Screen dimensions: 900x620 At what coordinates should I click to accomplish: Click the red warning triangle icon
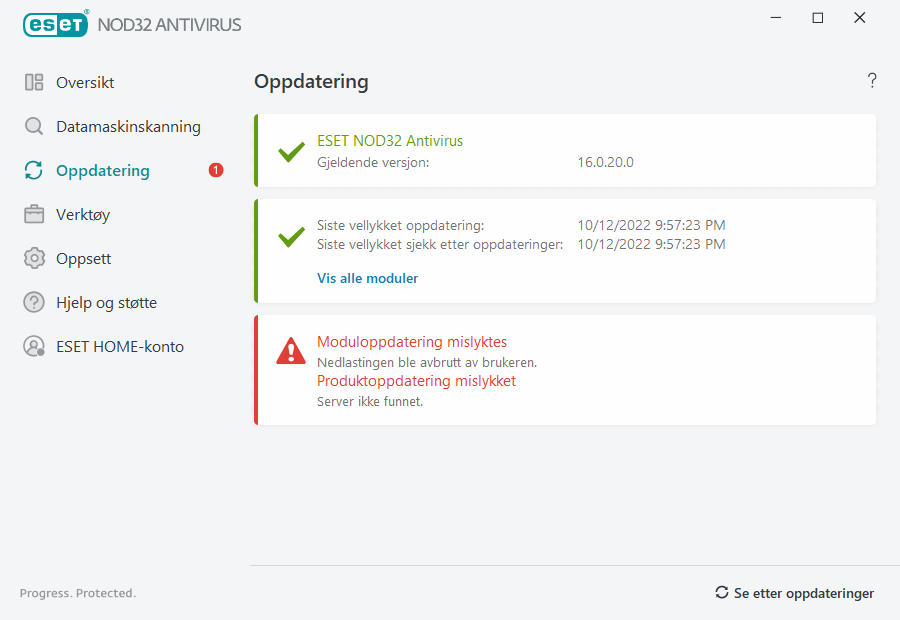(290, 350)
